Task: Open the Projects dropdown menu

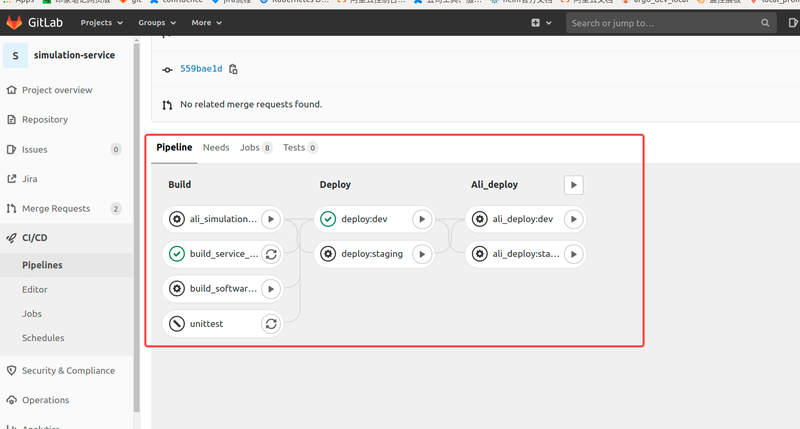Action: [x=102, y=22]
